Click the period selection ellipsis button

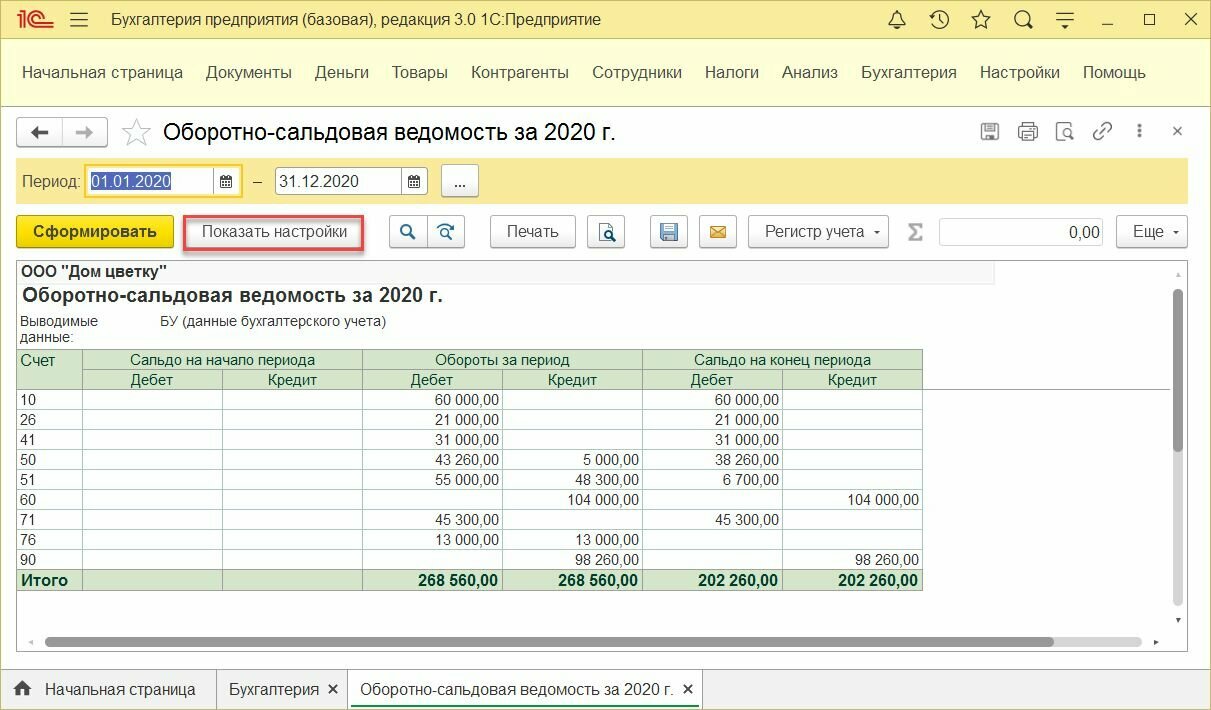(460, 182)
